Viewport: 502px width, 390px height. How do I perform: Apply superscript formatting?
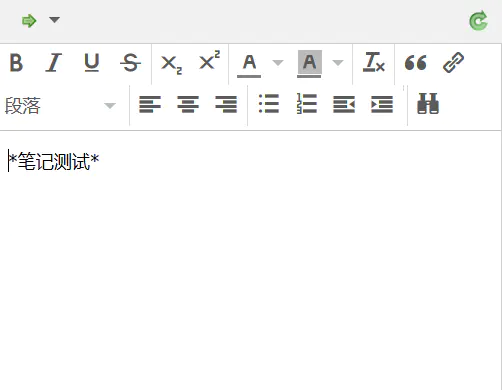click(x=209, y=60)
